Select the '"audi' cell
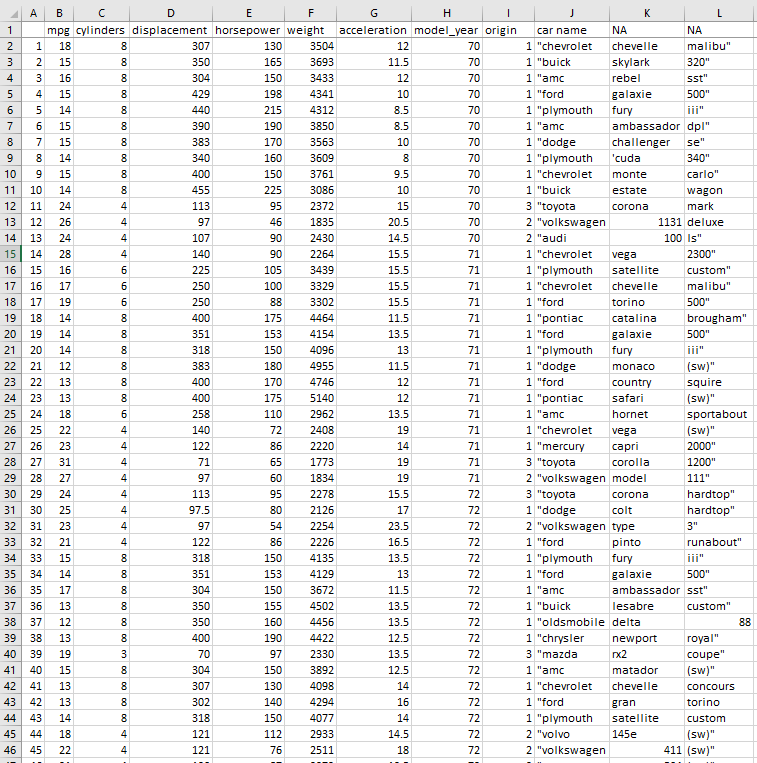The width and height of the screenshot is (757, 763). pos(572,238)
